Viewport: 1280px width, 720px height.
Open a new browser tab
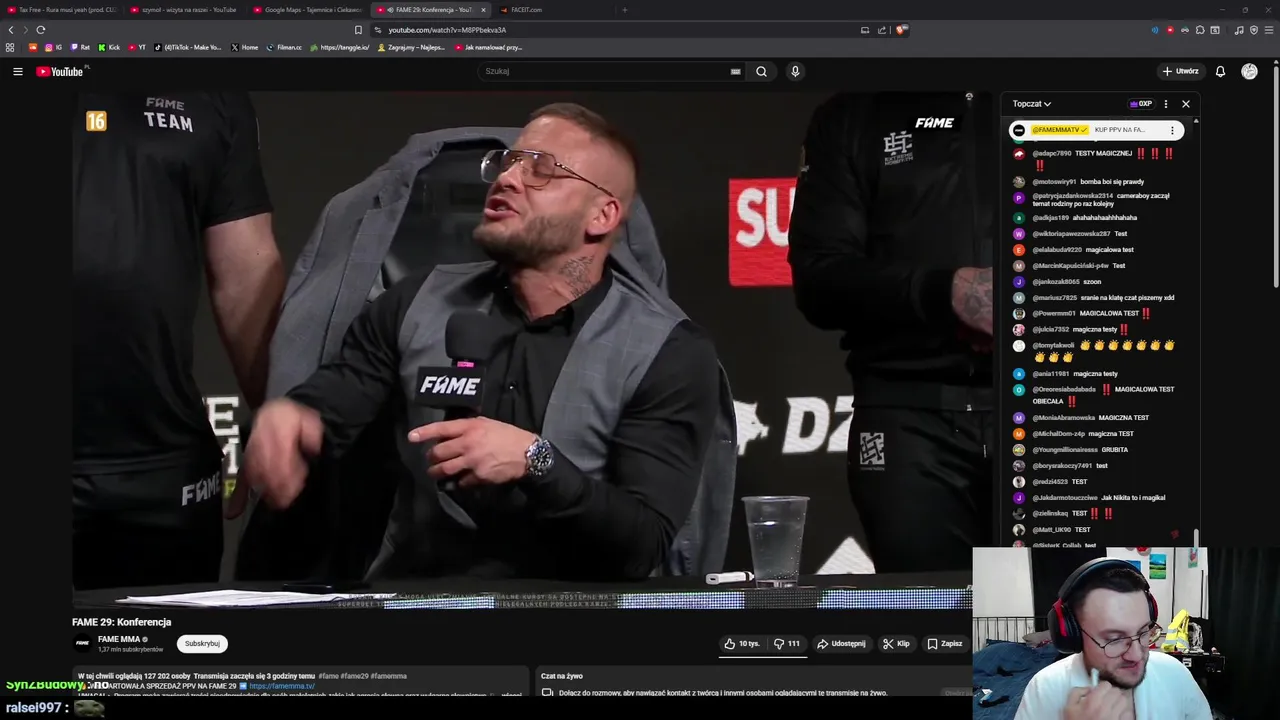(624, 10)
